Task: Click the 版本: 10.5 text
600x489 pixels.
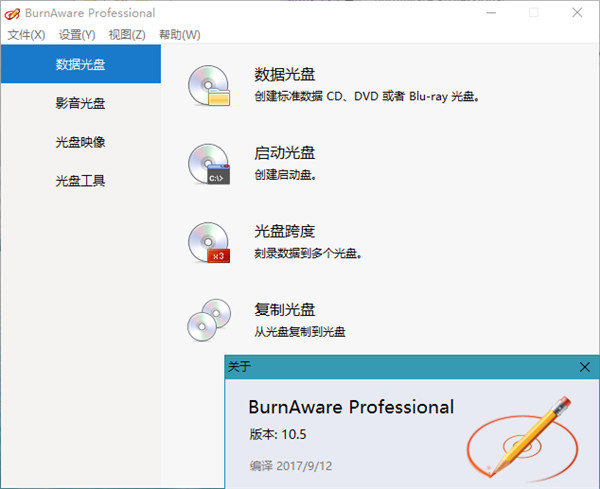Action: click(278, 434)
